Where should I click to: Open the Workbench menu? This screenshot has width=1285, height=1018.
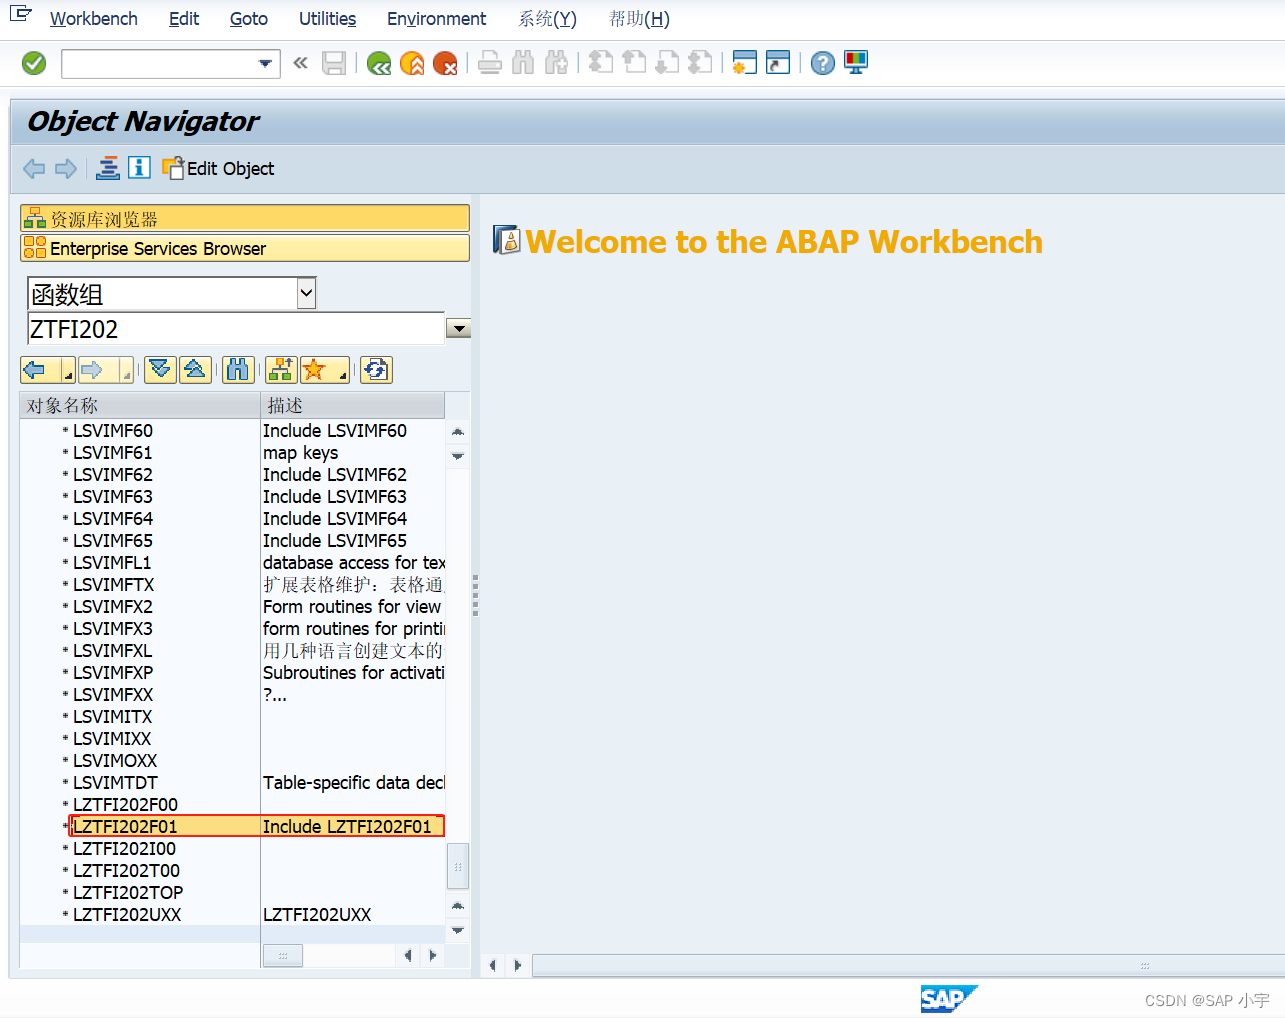tap(94, 19)
